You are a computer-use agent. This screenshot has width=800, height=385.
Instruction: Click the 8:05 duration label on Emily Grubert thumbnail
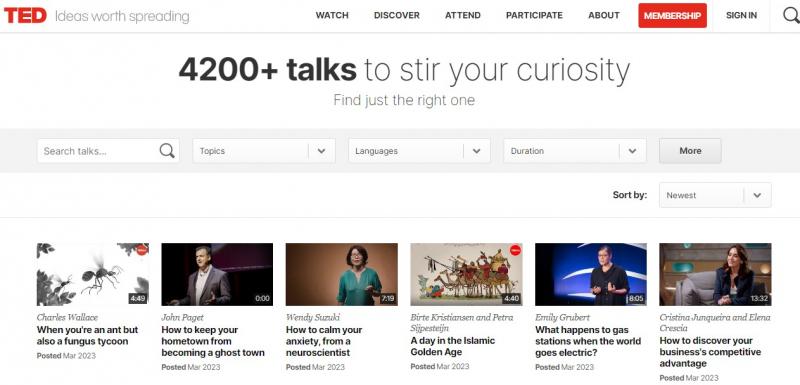636,298
